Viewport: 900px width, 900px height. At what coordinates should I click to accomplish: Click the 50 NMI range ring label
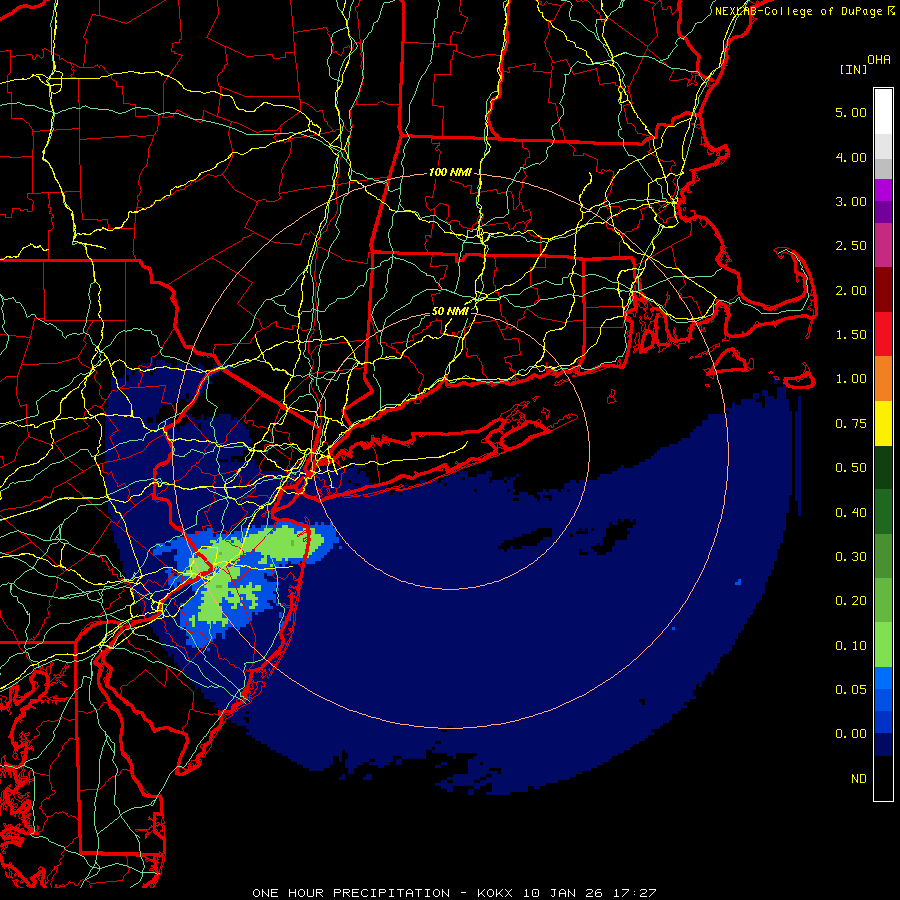pyautogui.click(x=450, y=311)
